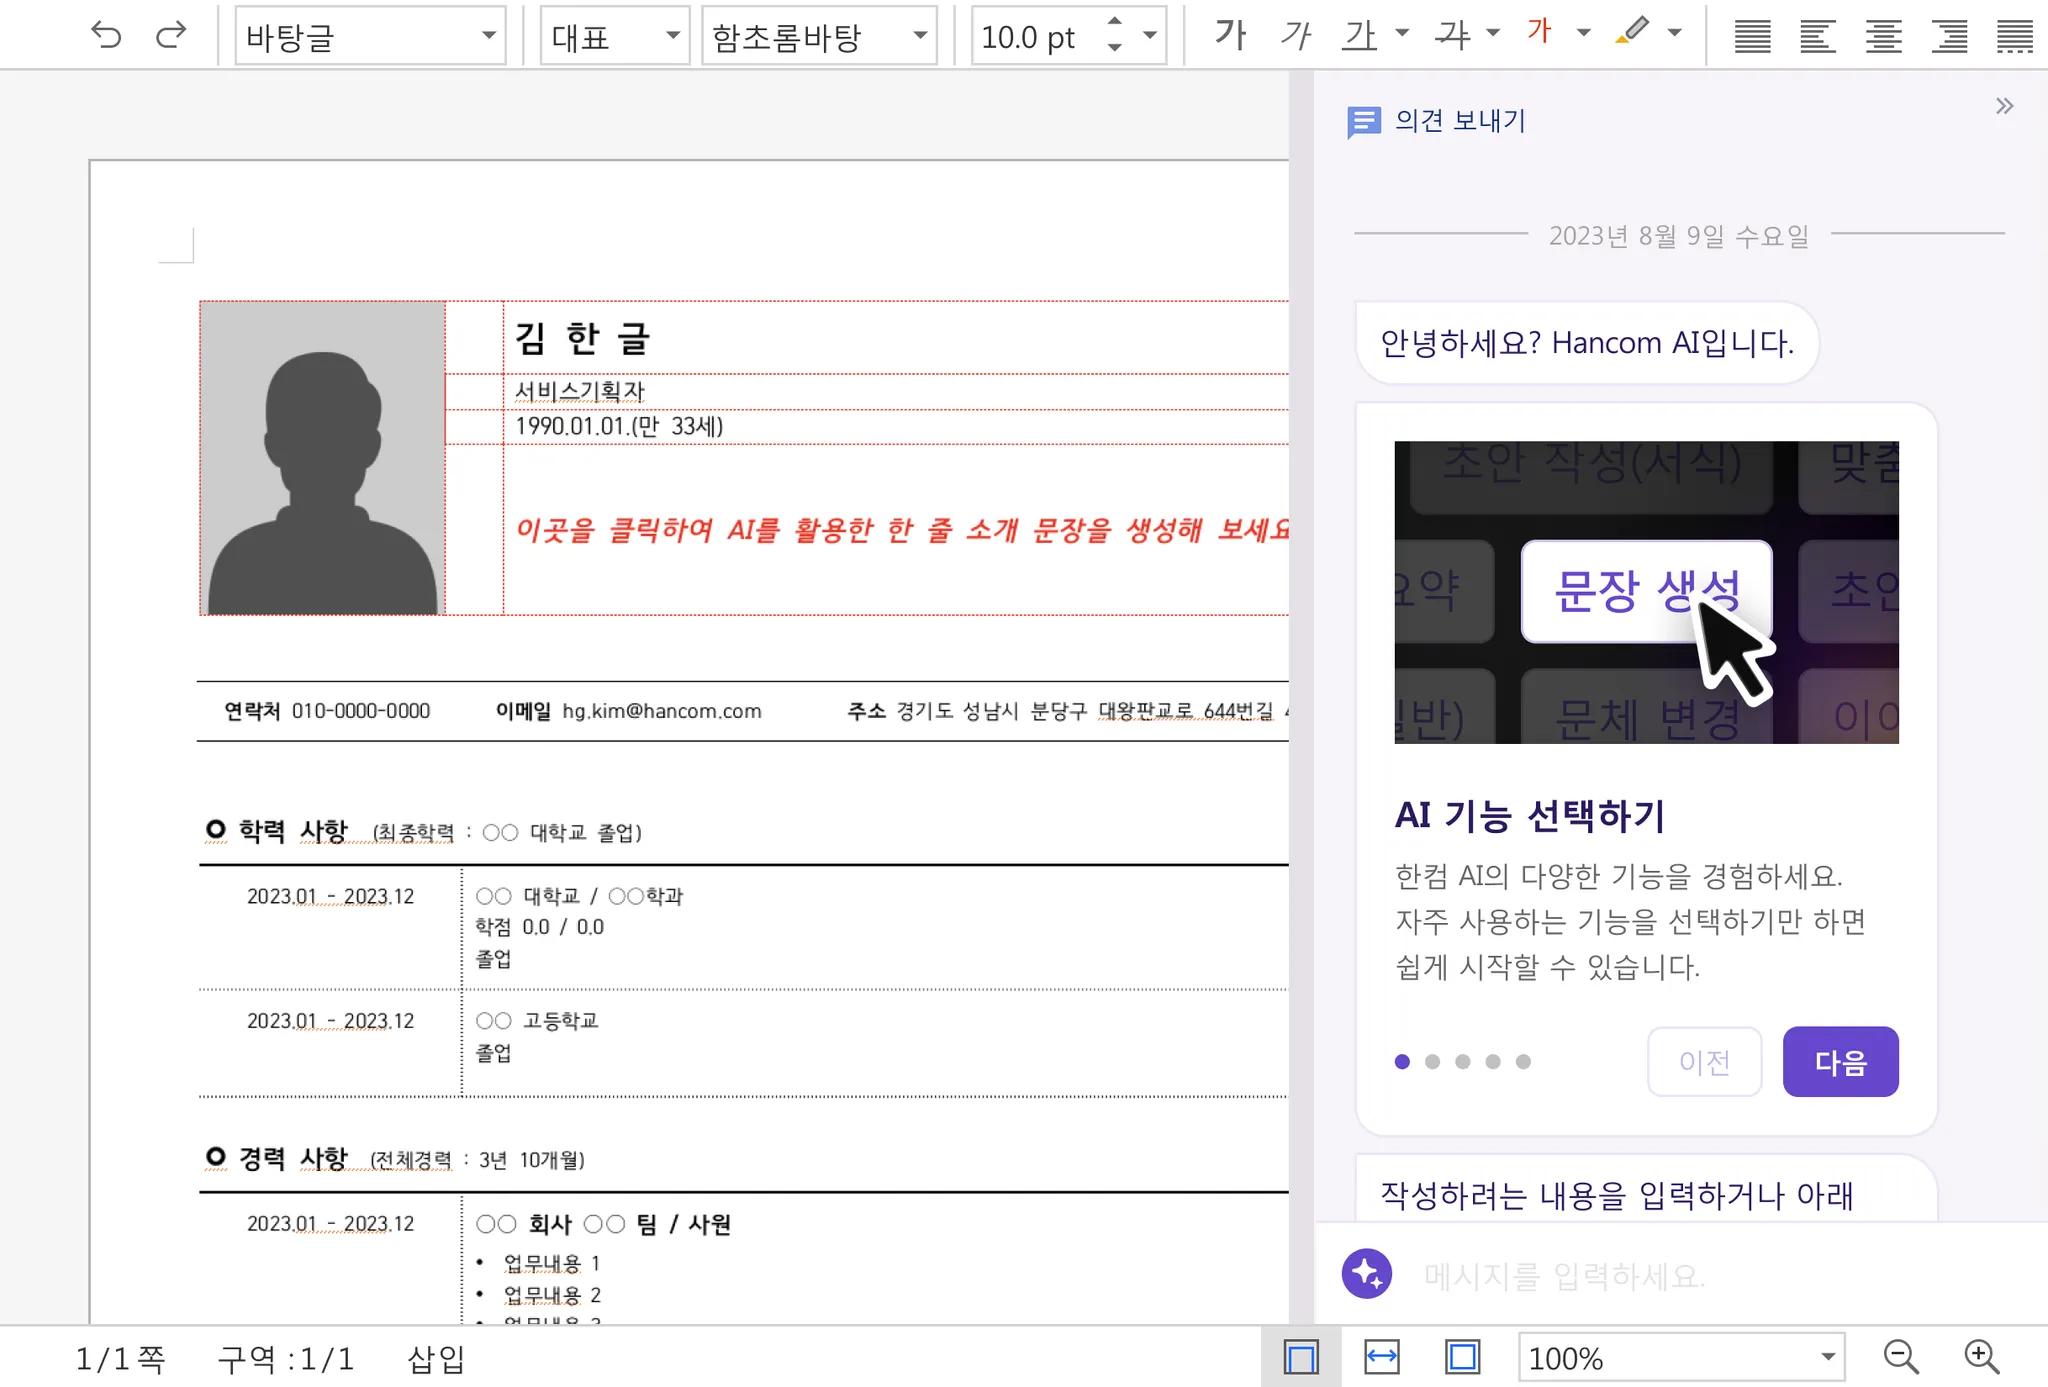Apply center paragraph alignment

pyautogui.click(x=1883, y=37)
